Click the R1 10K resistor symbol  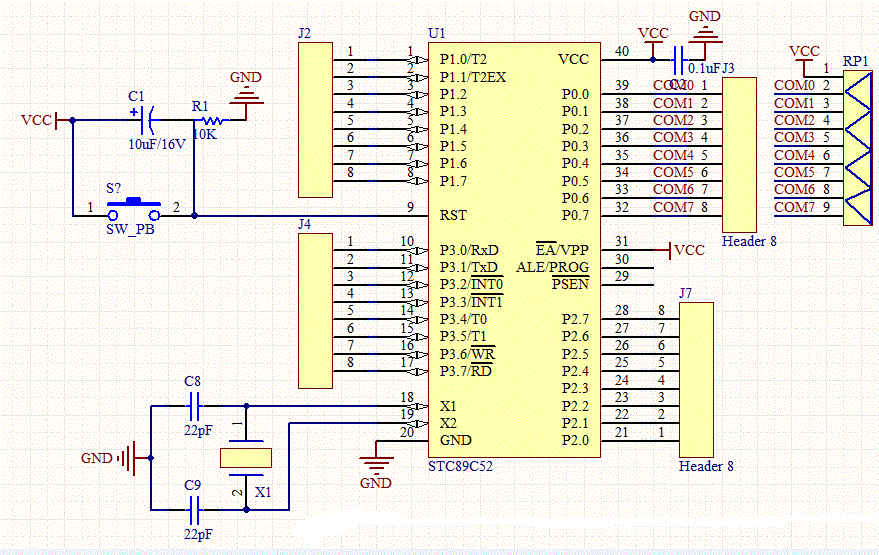coord(210,121)
